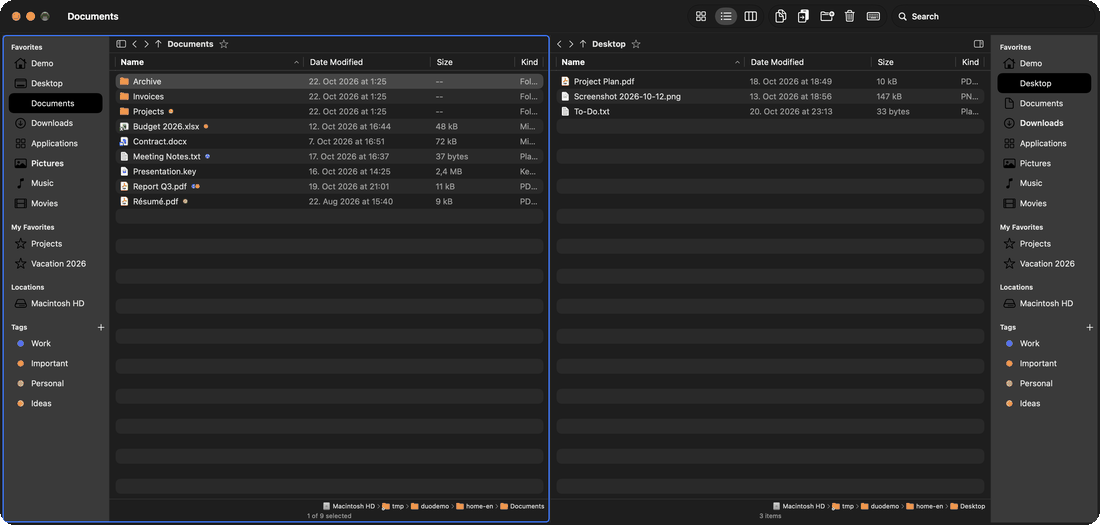Favorite the Documents folder with star
Screen dimensions: 1100x525
(224, 44)
